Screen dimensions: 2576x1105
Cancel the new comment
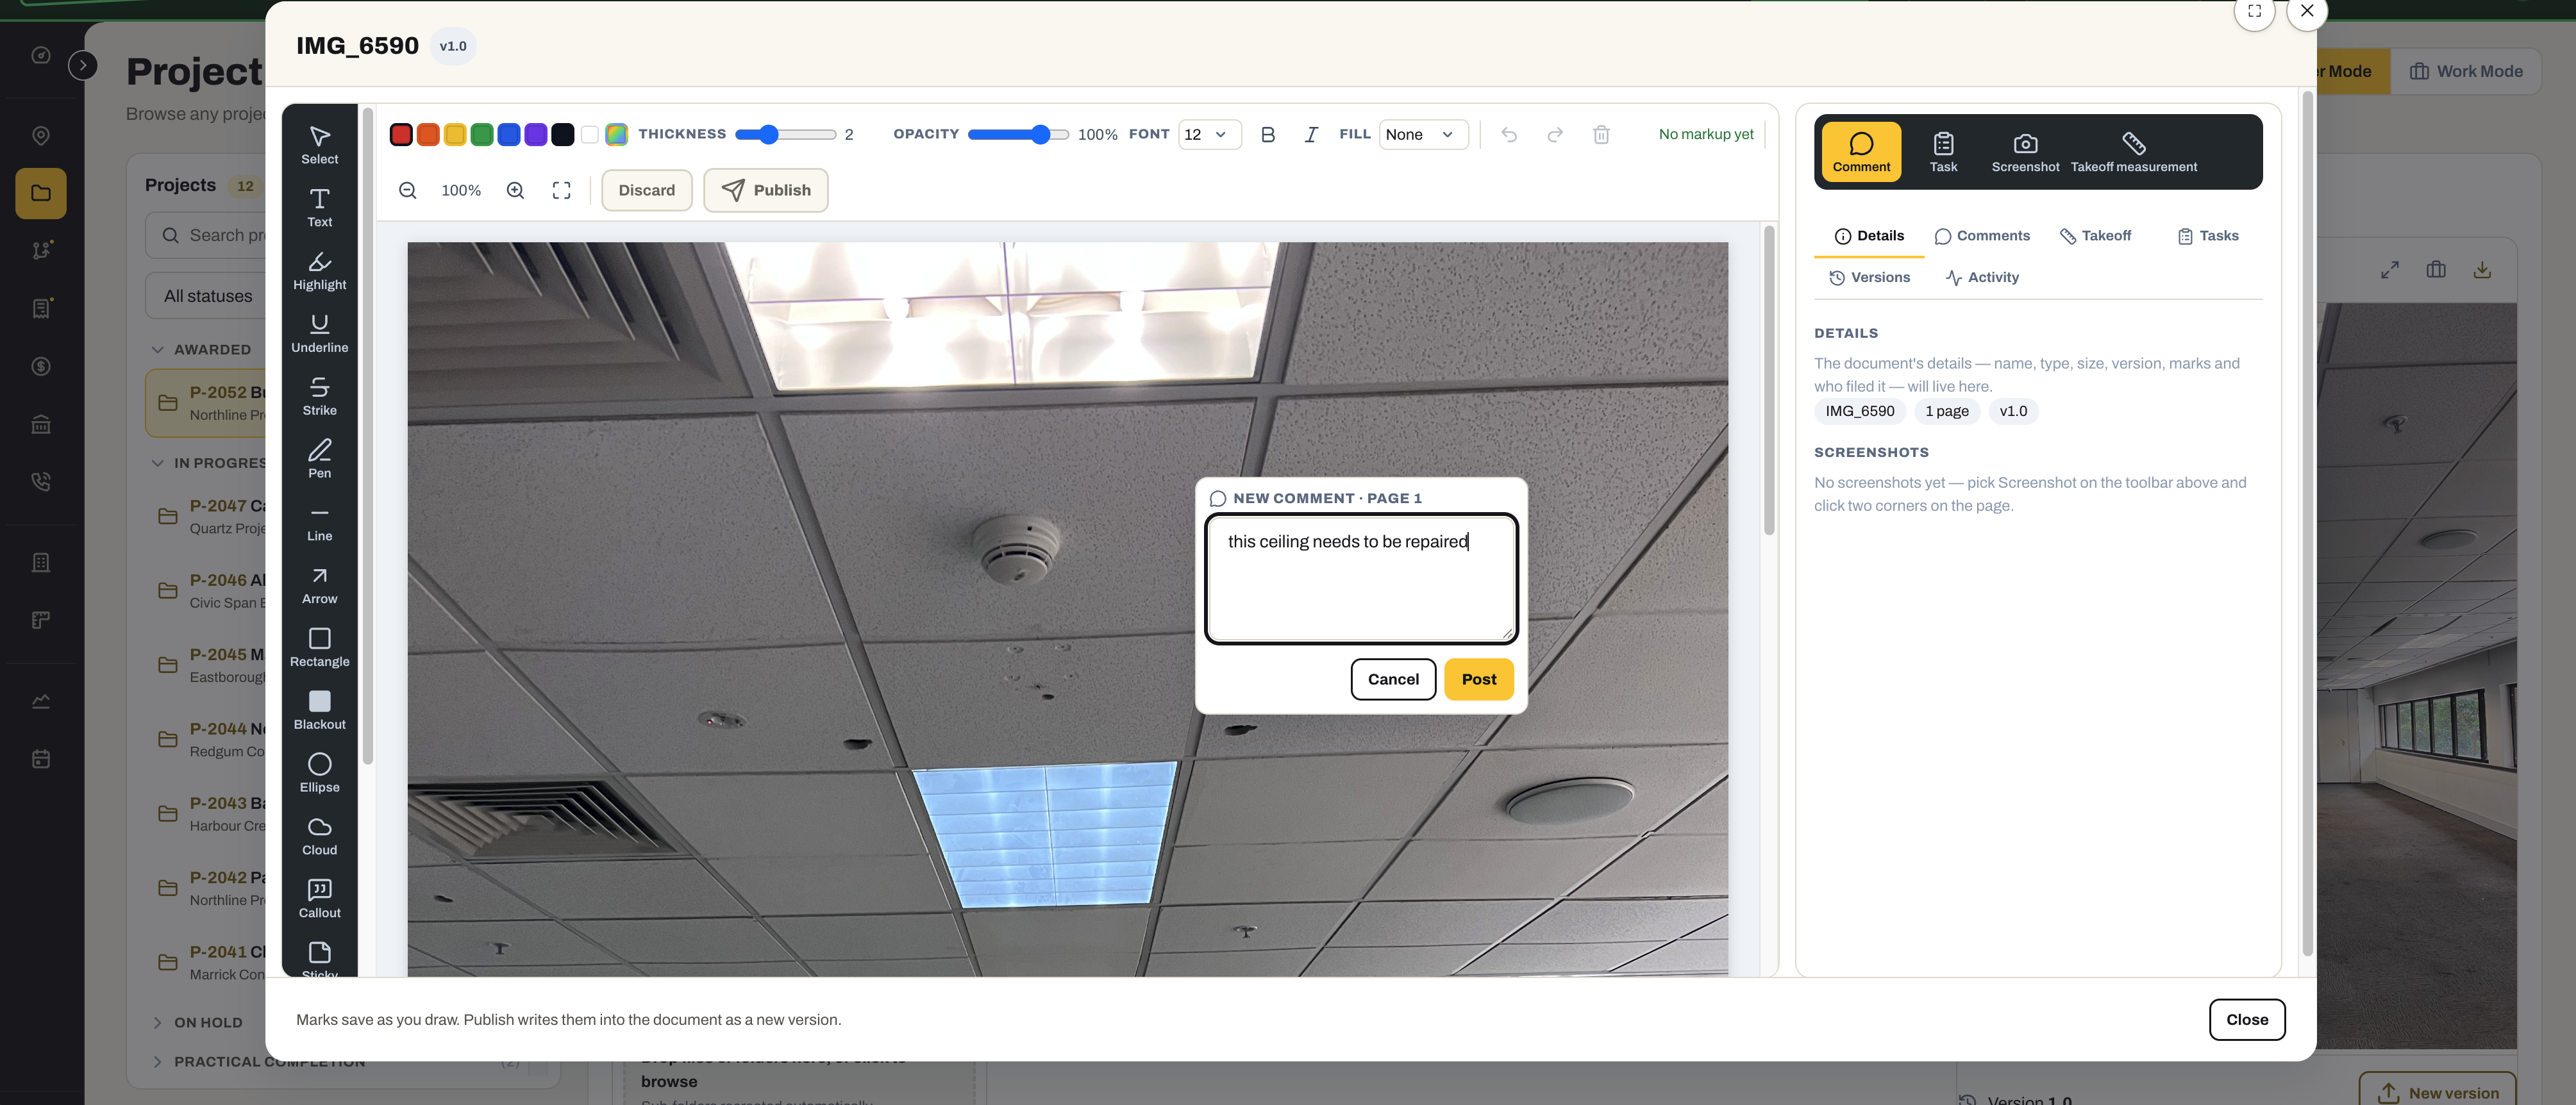[x=1393, y=679]
